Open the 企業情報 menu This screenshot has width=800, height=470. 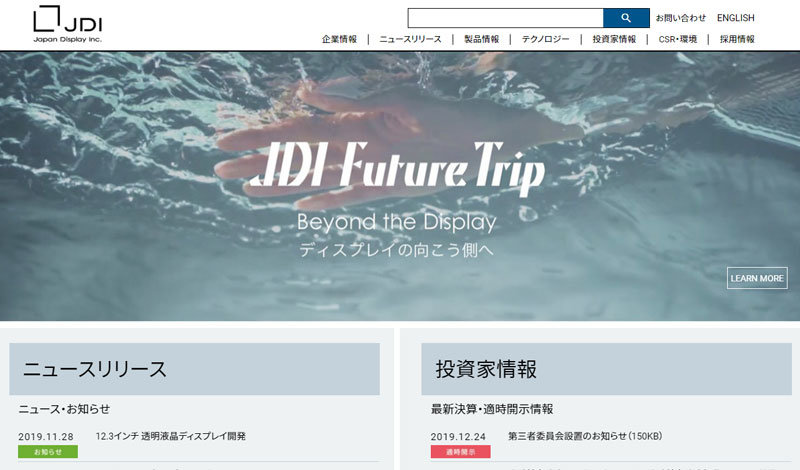tap(339, 39)
